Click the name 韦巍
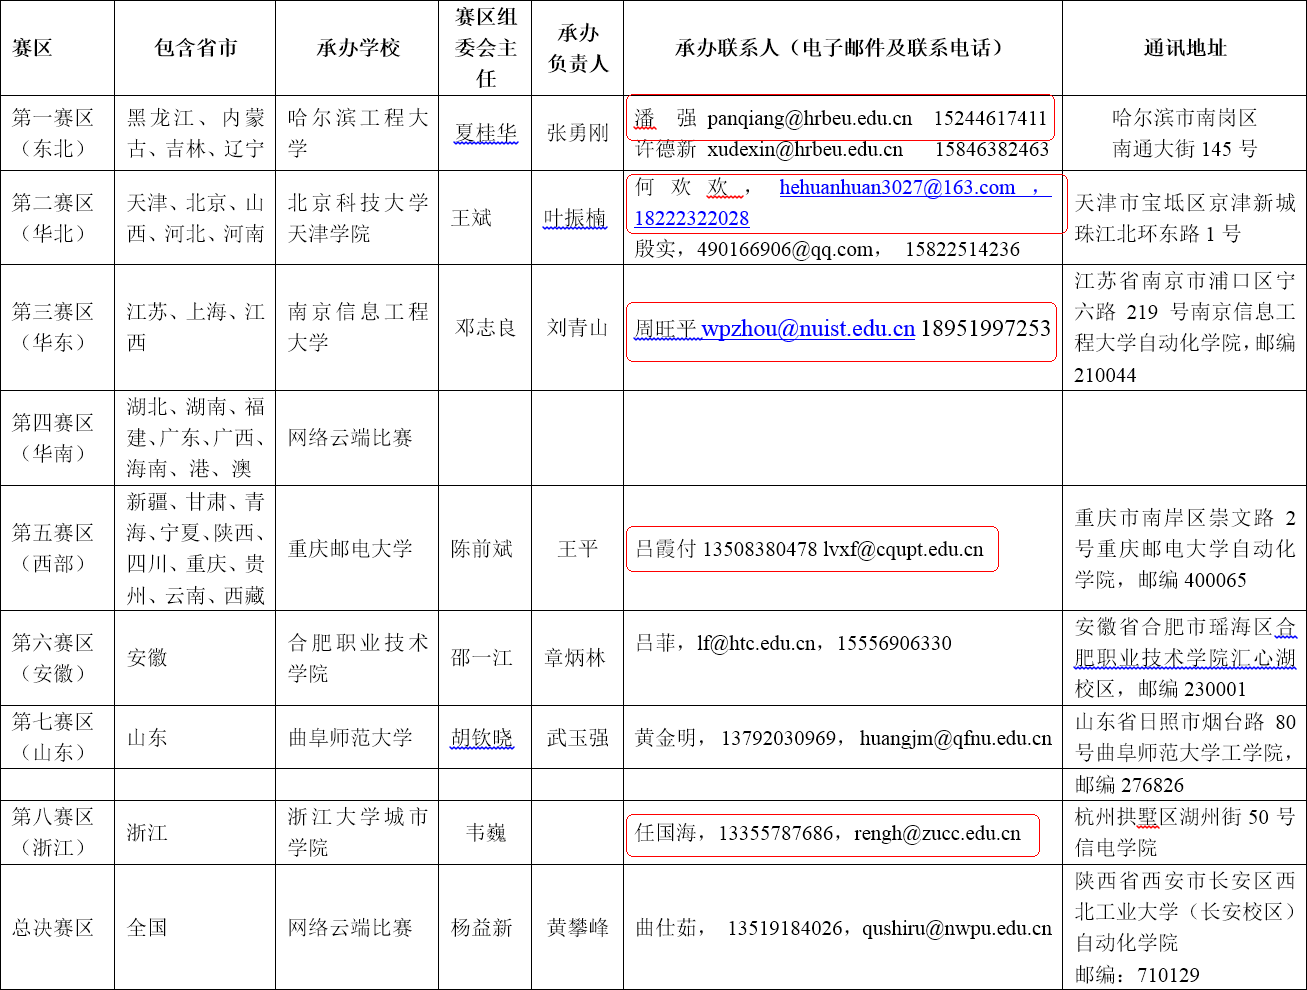The image size is (1307, 990). tap(485, 832)
